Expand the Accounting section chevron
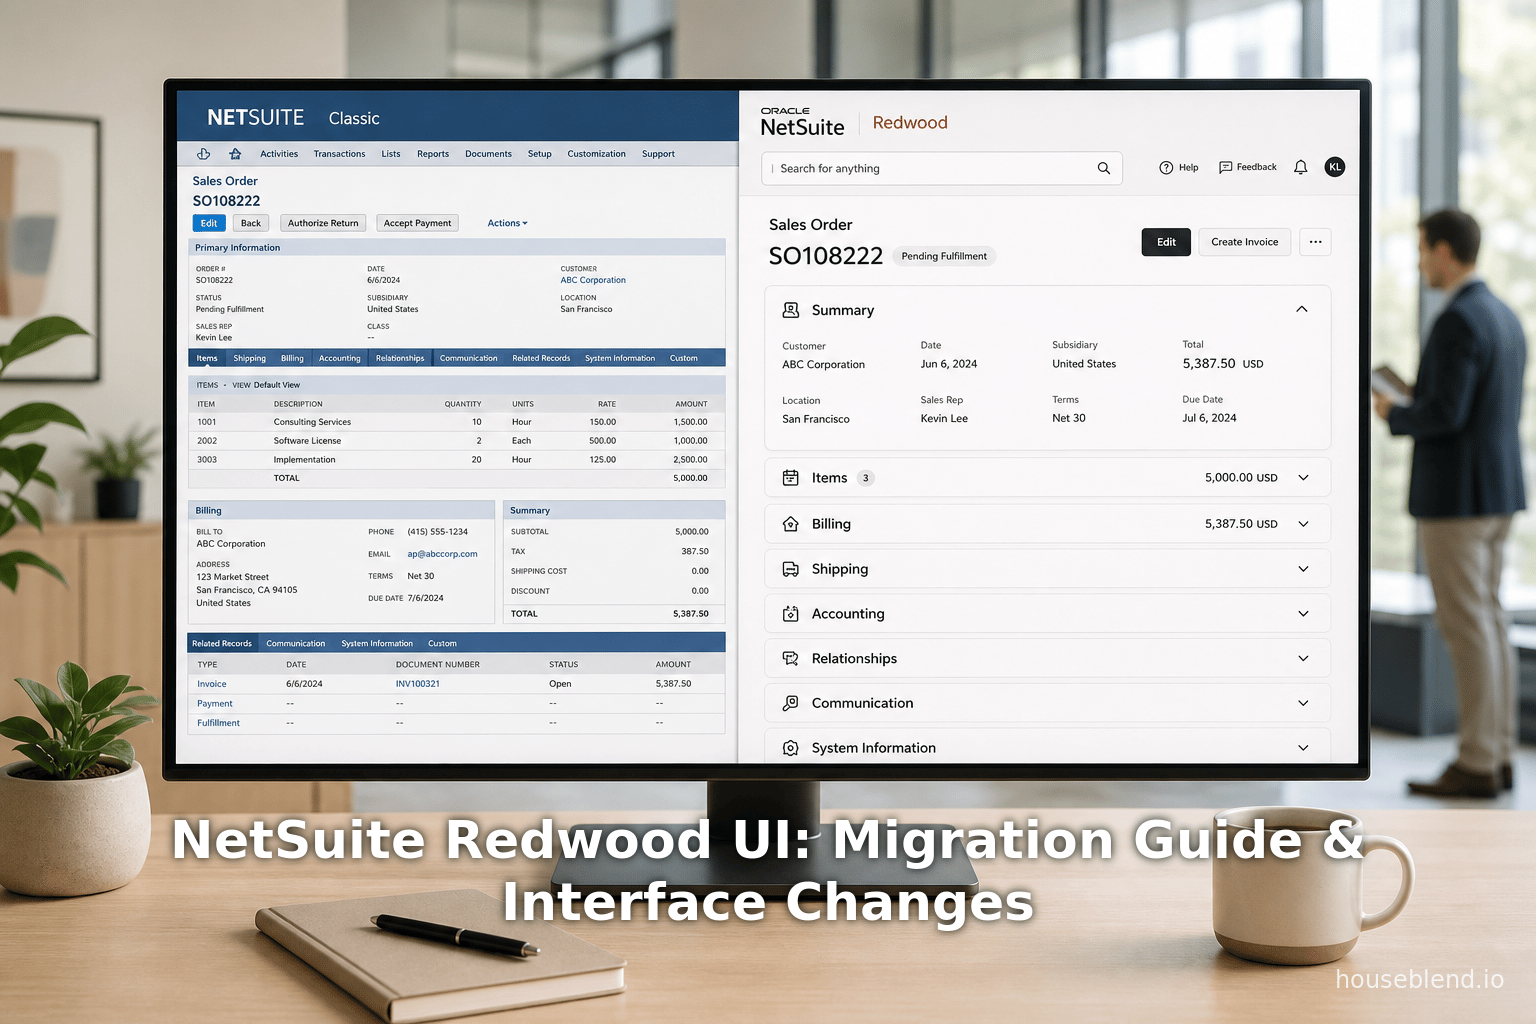 (1303, 614)
